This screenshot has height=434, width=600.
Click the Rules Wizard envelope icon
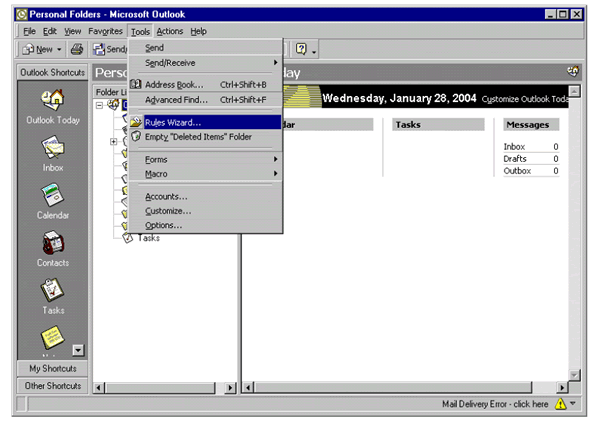pyautogui.click(x=136, y=122)
